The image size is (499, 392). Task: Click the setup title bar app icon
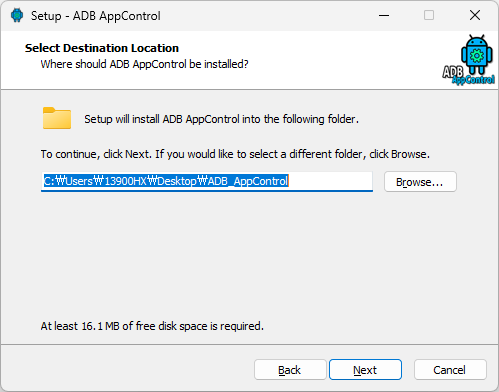pos(17,15)
